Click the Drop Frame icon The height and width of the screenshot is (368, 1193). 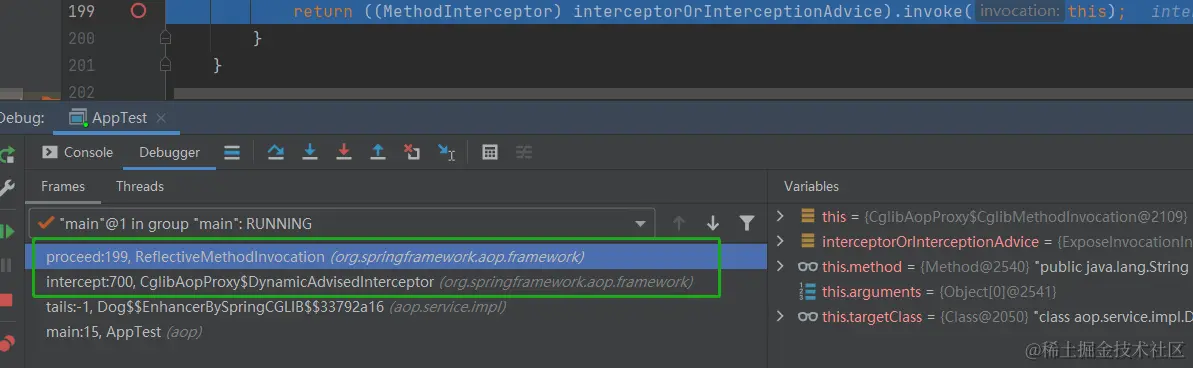pyautogui.click(x=412, y=153)
